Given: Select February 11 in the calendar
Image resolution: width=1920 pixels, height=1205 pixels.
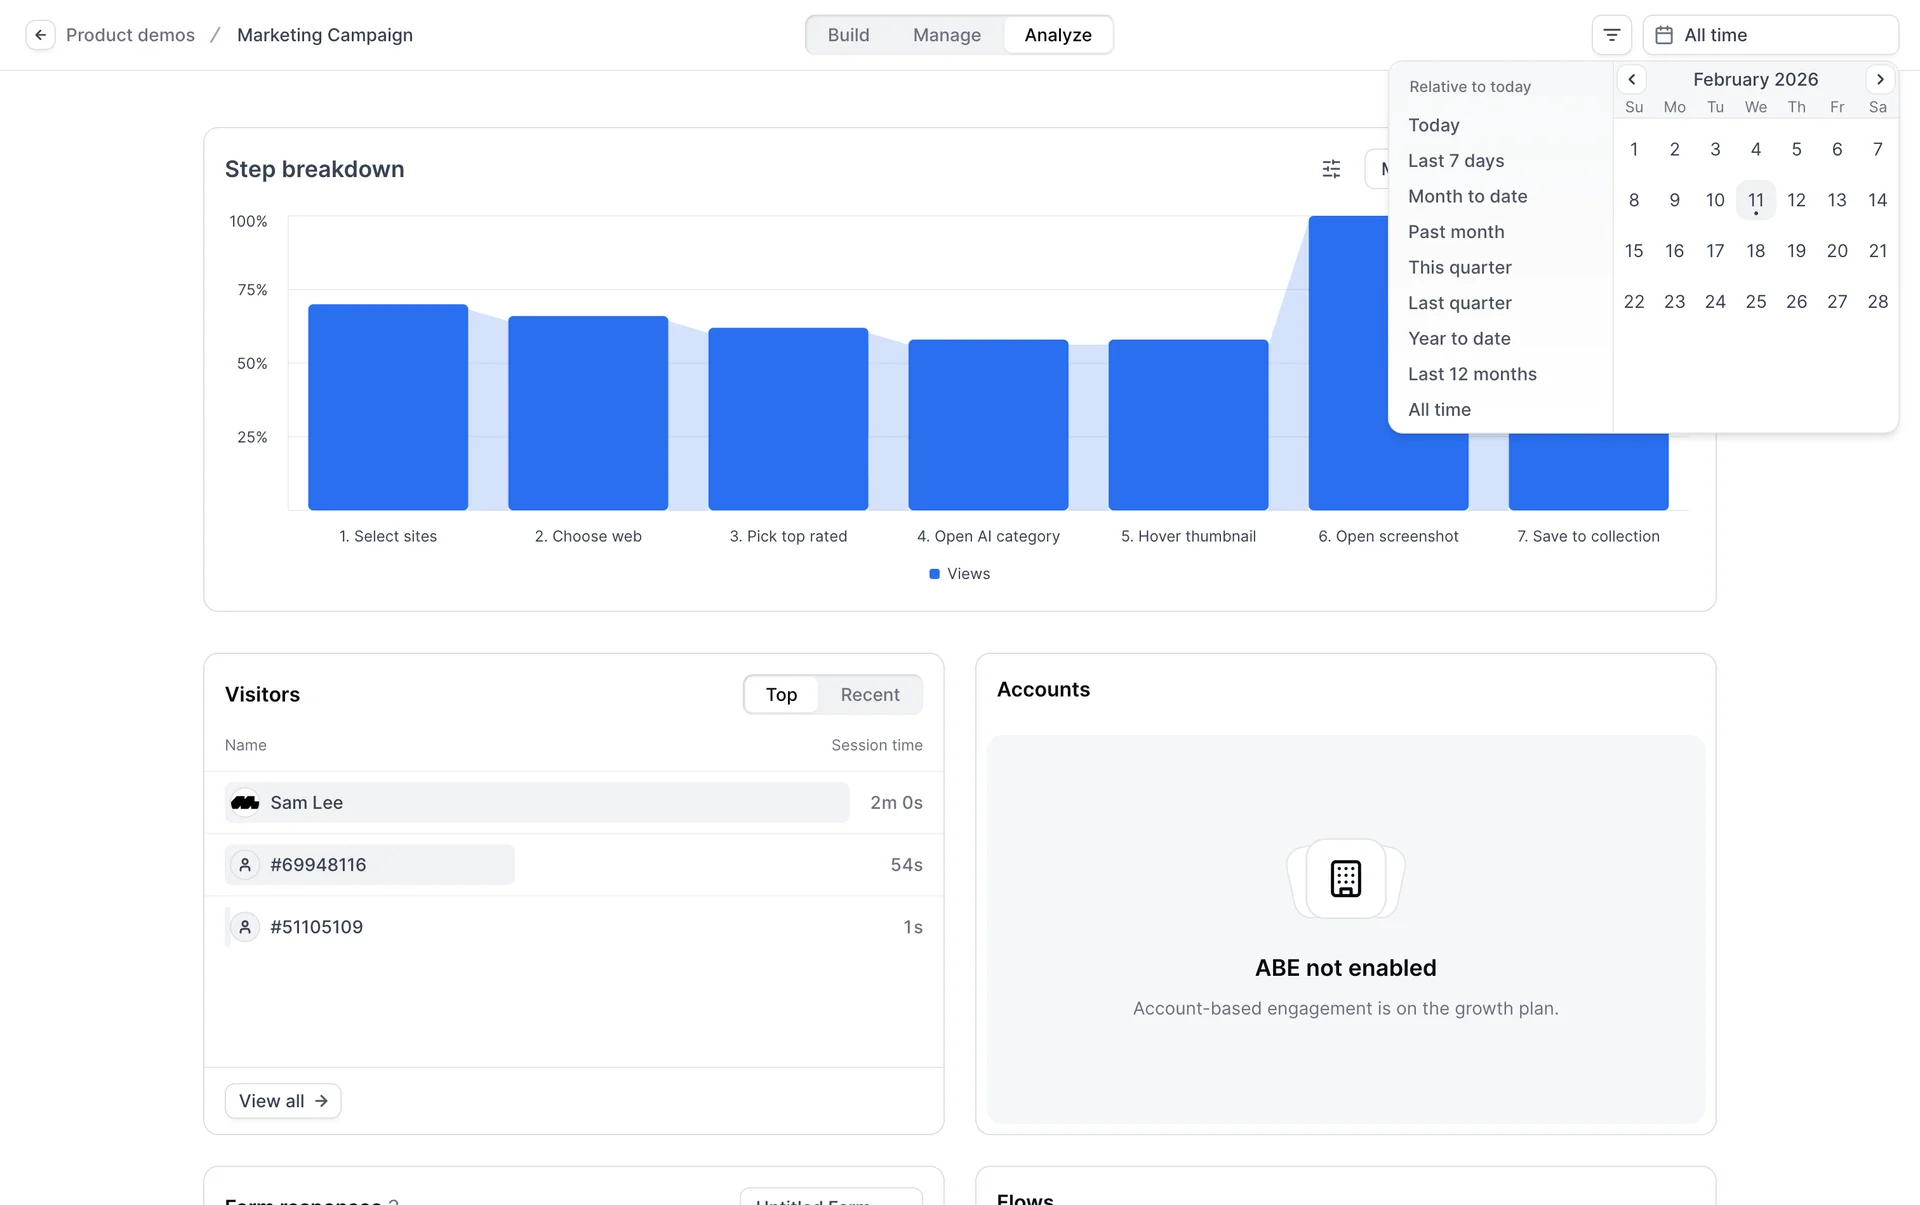Looking at the screenshot, I should coord(1755,200).
